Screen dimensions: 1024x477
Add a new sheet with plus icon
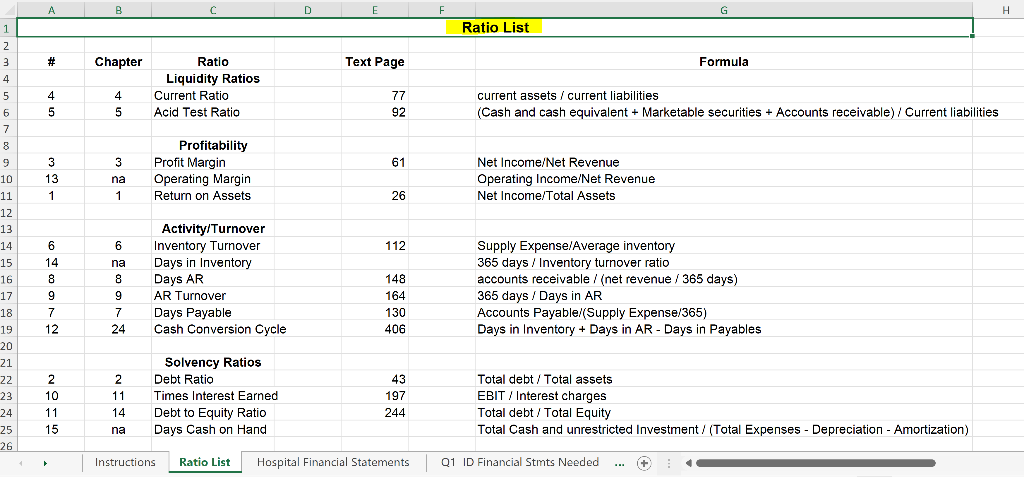click(x=644, y=463)
